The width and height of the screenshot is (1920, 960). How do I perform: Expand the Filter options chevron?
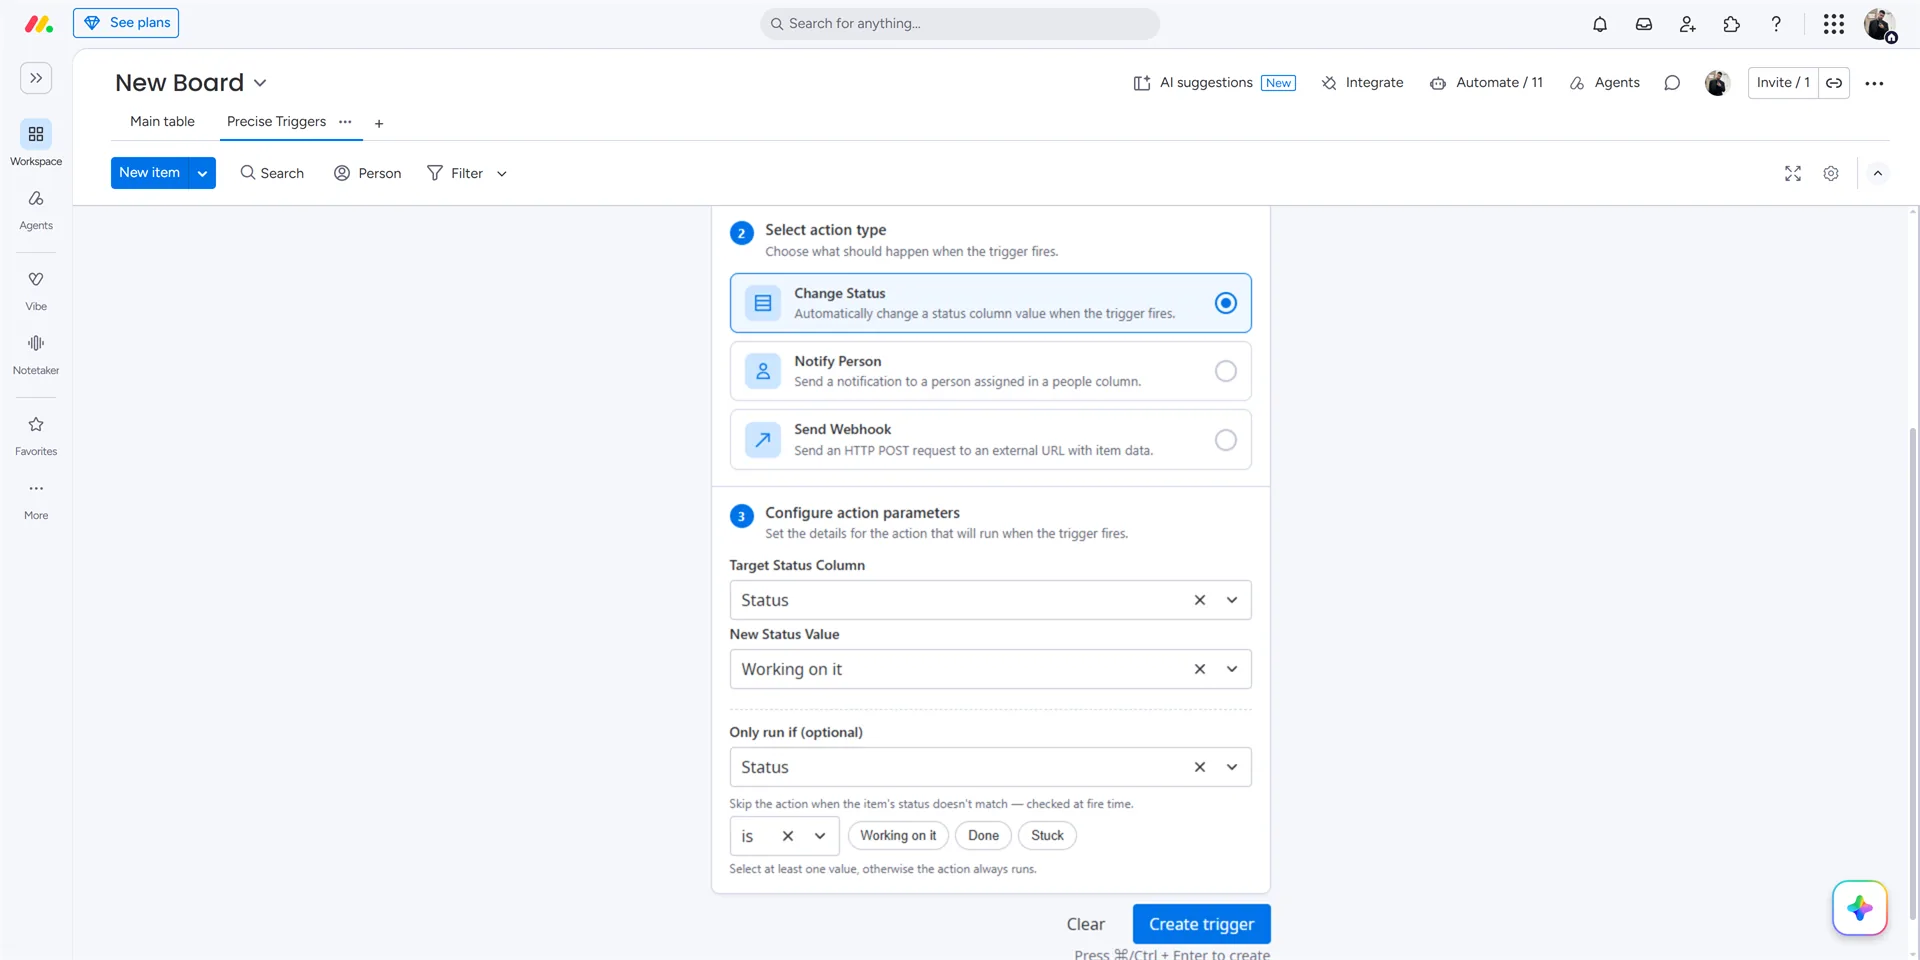pos(502,174)
